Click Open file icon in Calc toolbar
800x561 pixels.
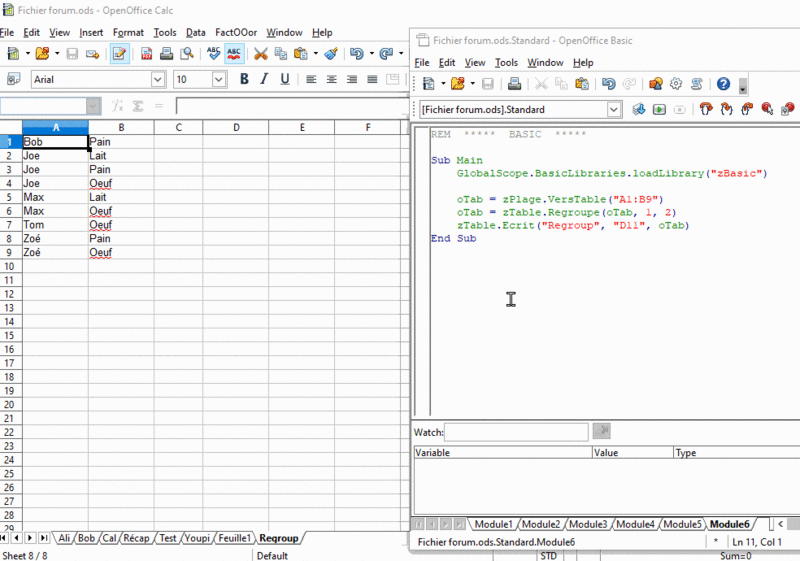pyautogui.click(x=42, y=53)
